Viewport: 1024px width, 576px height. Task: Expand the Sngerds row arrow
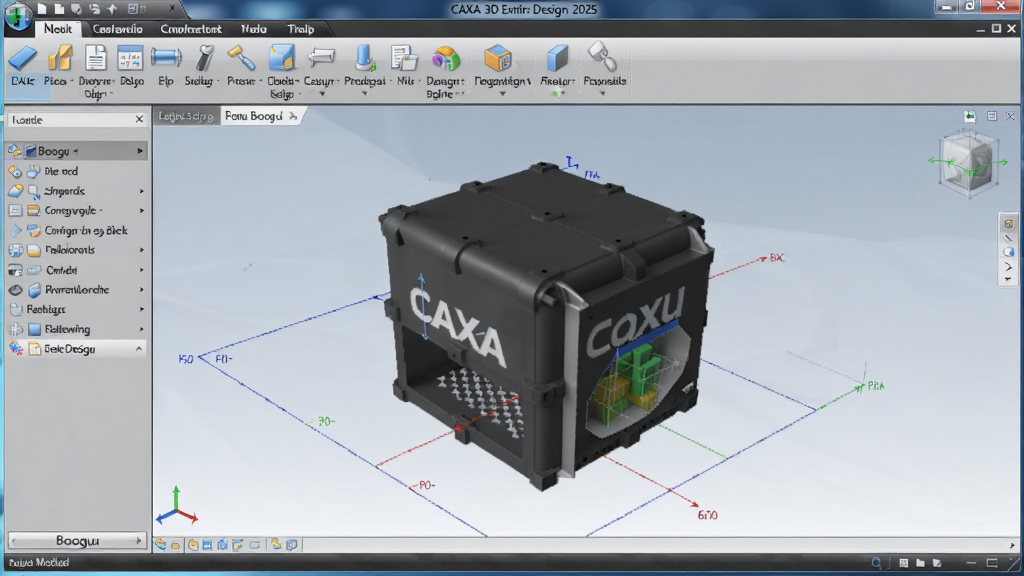pos(141,191)
